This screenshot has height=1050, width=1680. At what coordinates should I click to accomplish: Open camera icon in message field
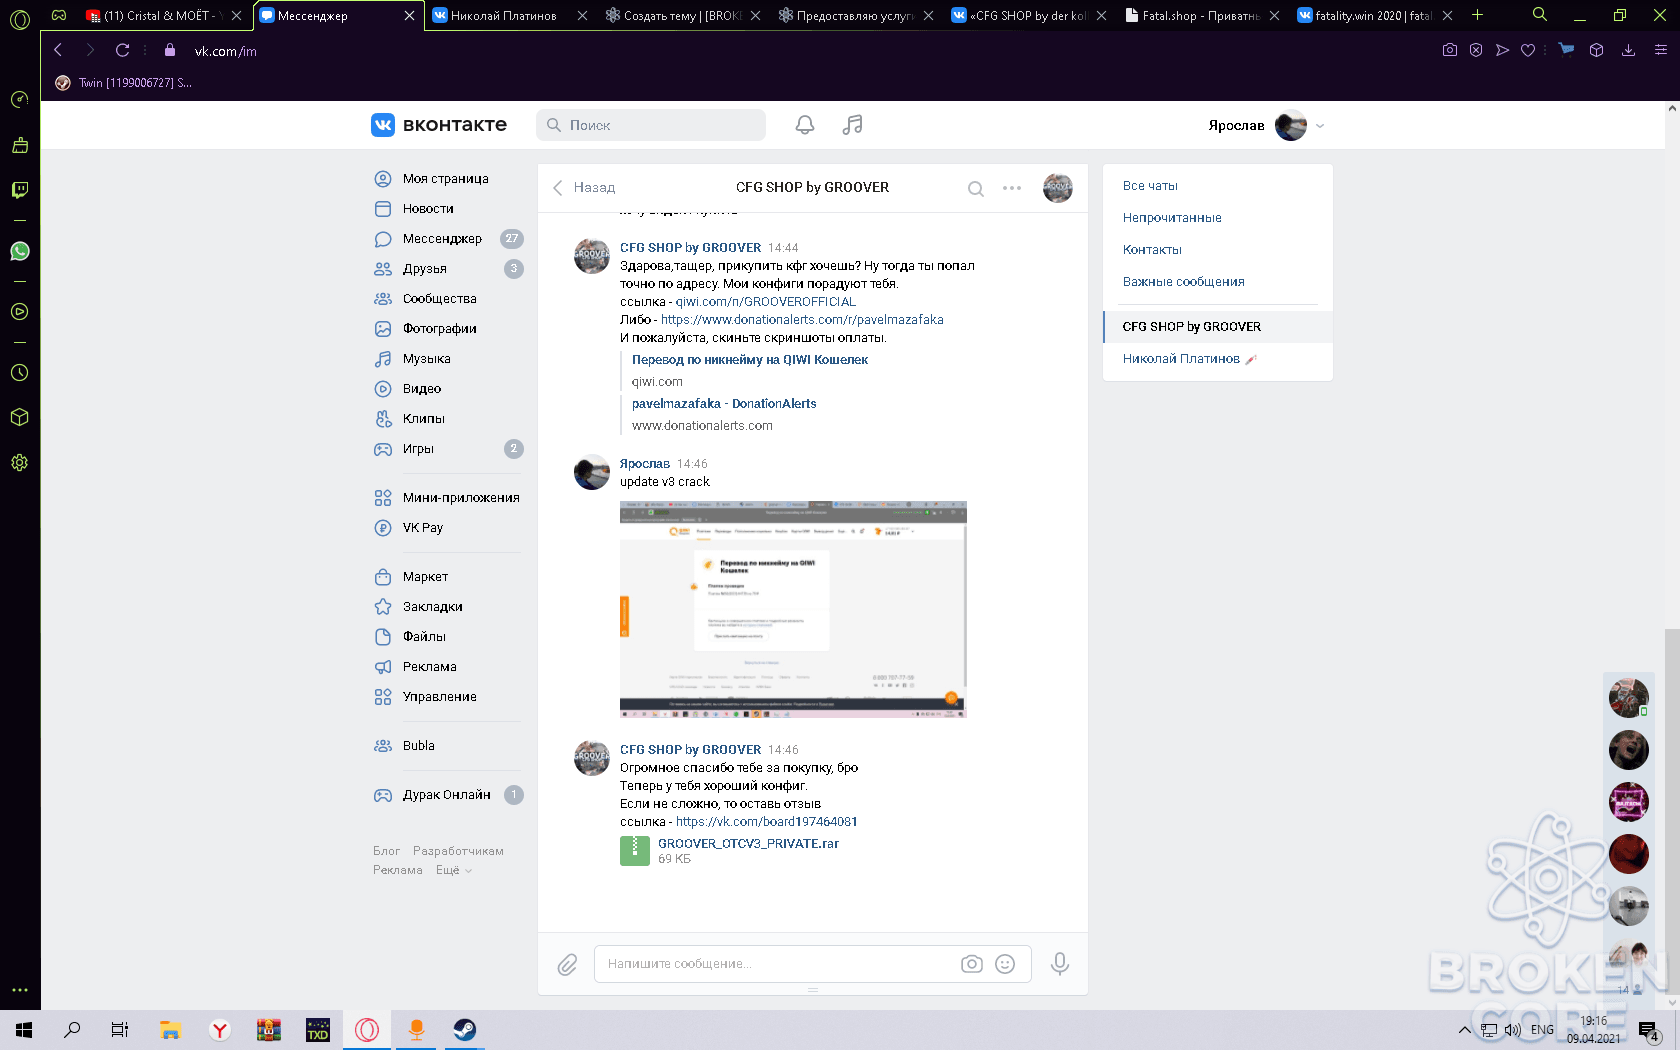(x=971, y=964)
